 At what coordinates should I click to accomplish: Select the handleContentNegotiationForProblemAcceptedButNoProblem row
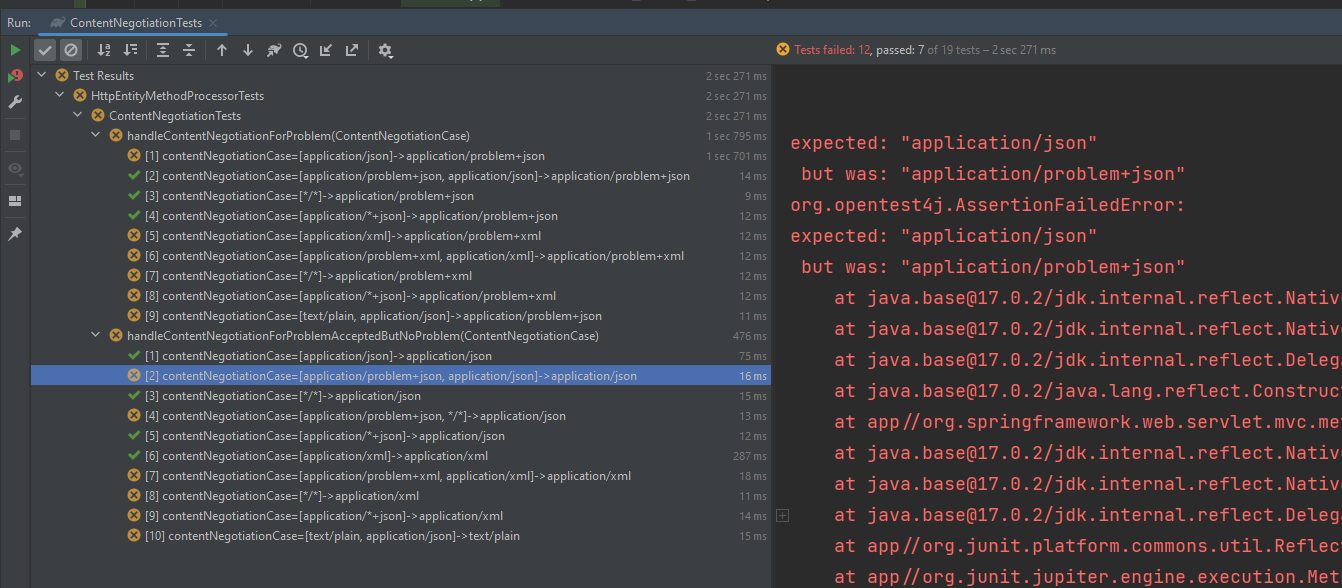point(401,336)
